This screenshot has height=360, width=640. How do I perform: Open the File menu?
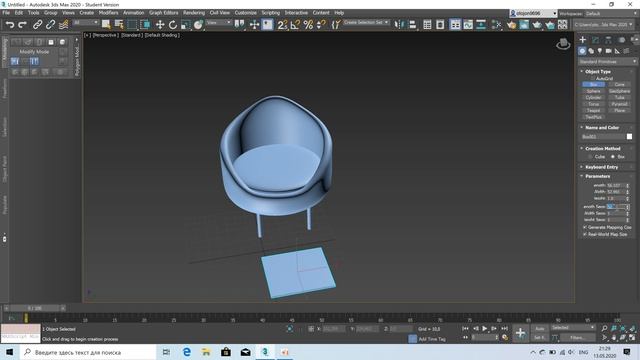pyautogui.click(x=6, y=13)
